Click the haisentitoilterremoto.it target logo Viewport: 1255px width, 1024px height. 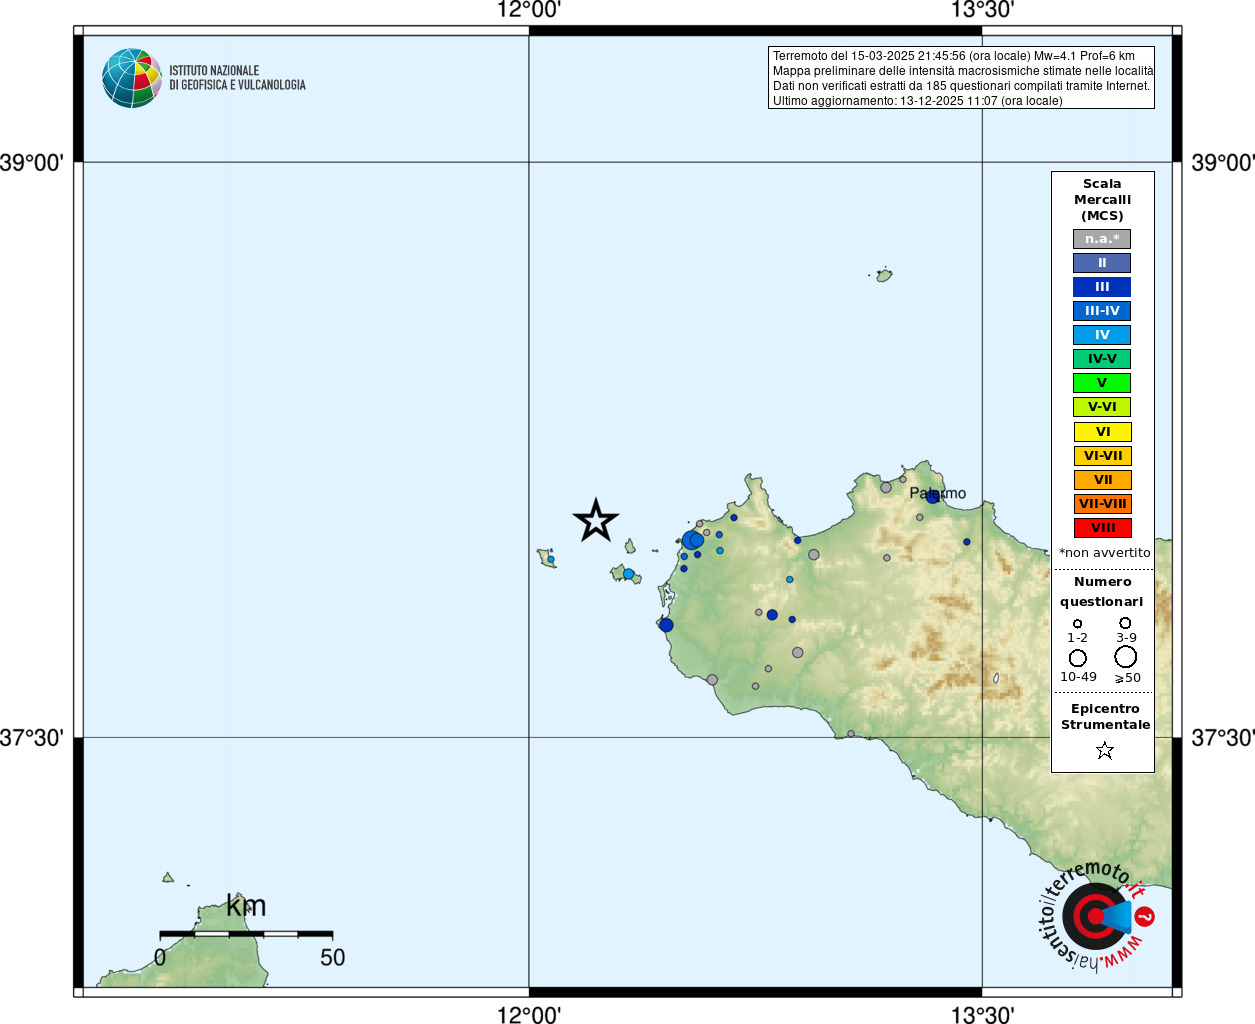1096,916
